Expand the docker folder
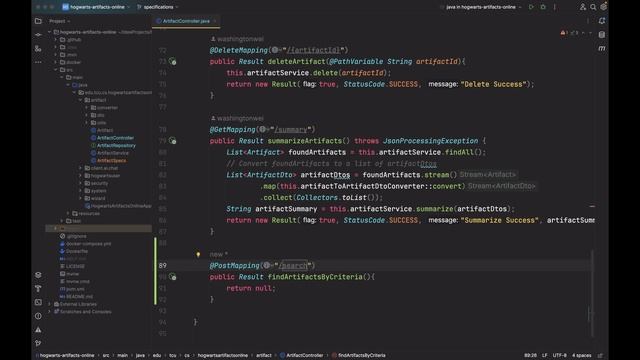 tap(56, 62)
